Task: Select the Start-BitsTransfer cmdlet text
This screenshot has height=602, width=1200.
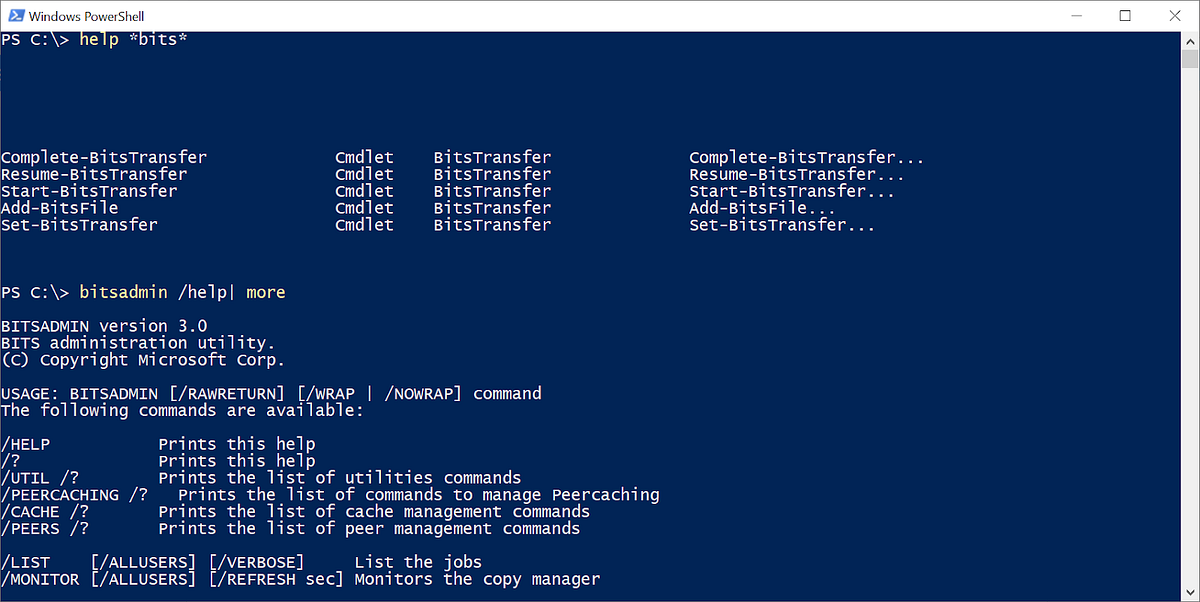Action: (x=88, y=191)
